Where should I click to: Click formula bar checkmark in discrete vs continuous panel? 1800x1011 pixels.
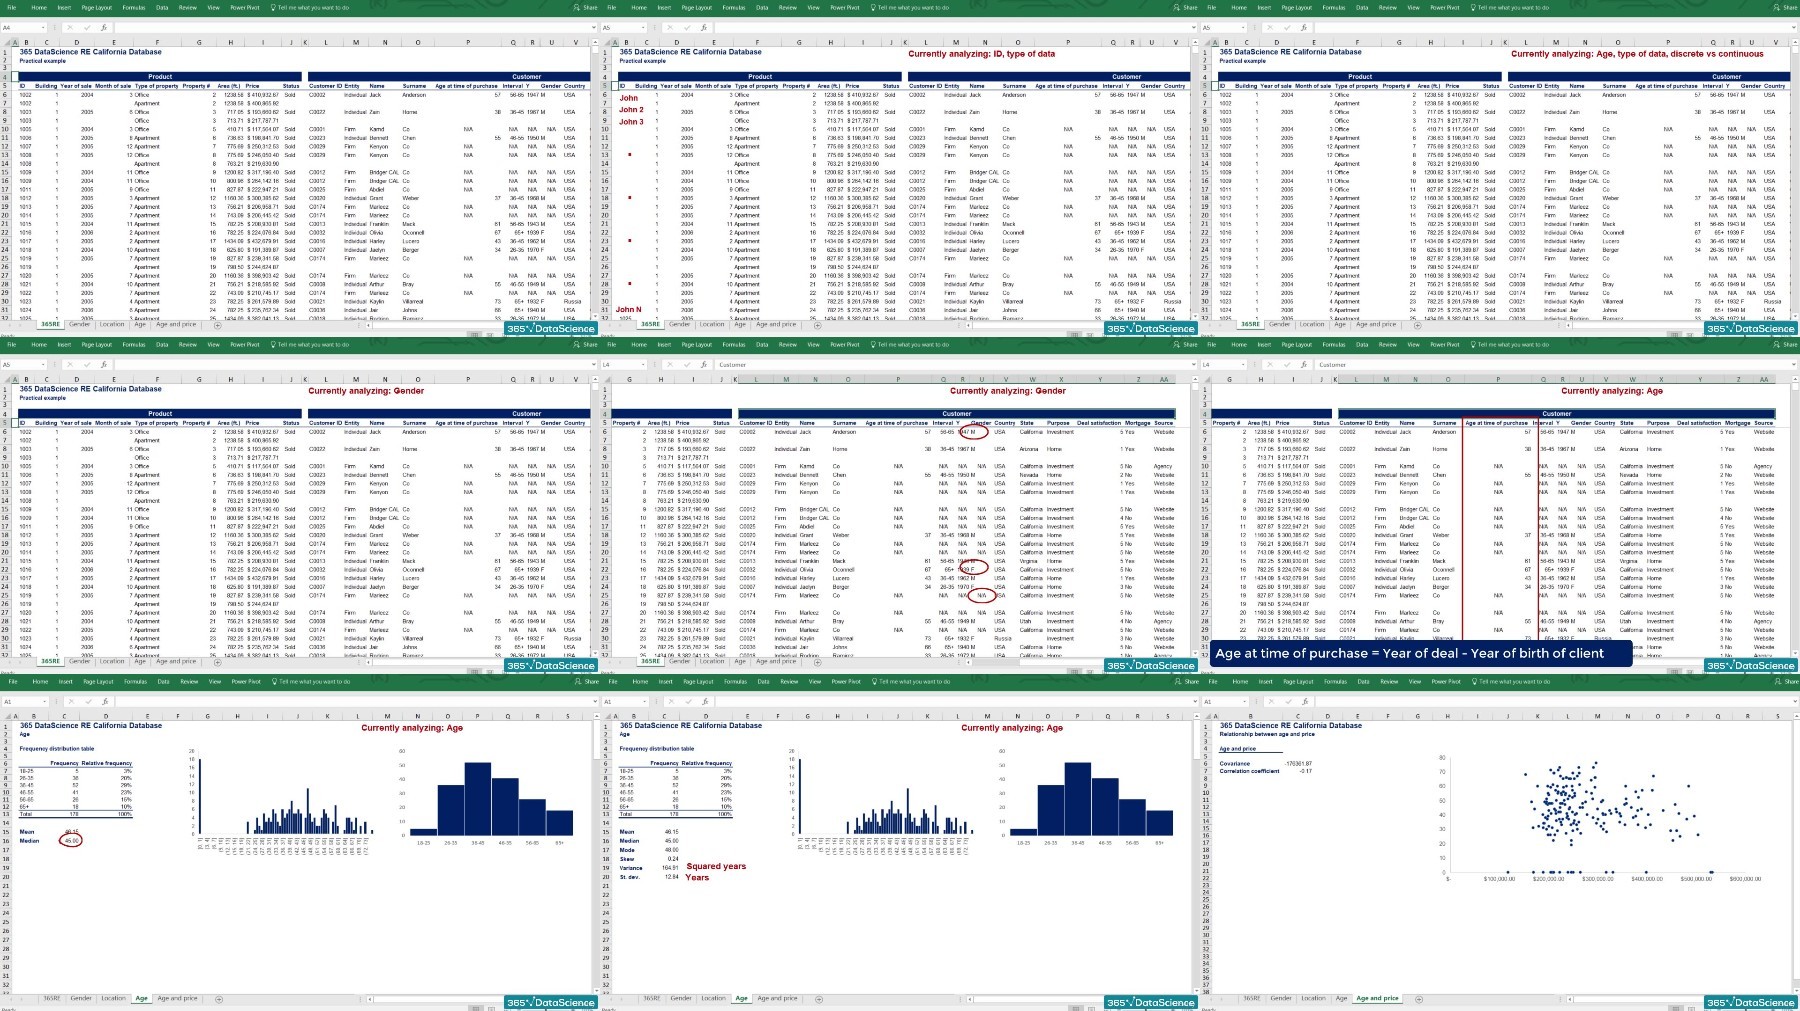(x=1287, y=28)
